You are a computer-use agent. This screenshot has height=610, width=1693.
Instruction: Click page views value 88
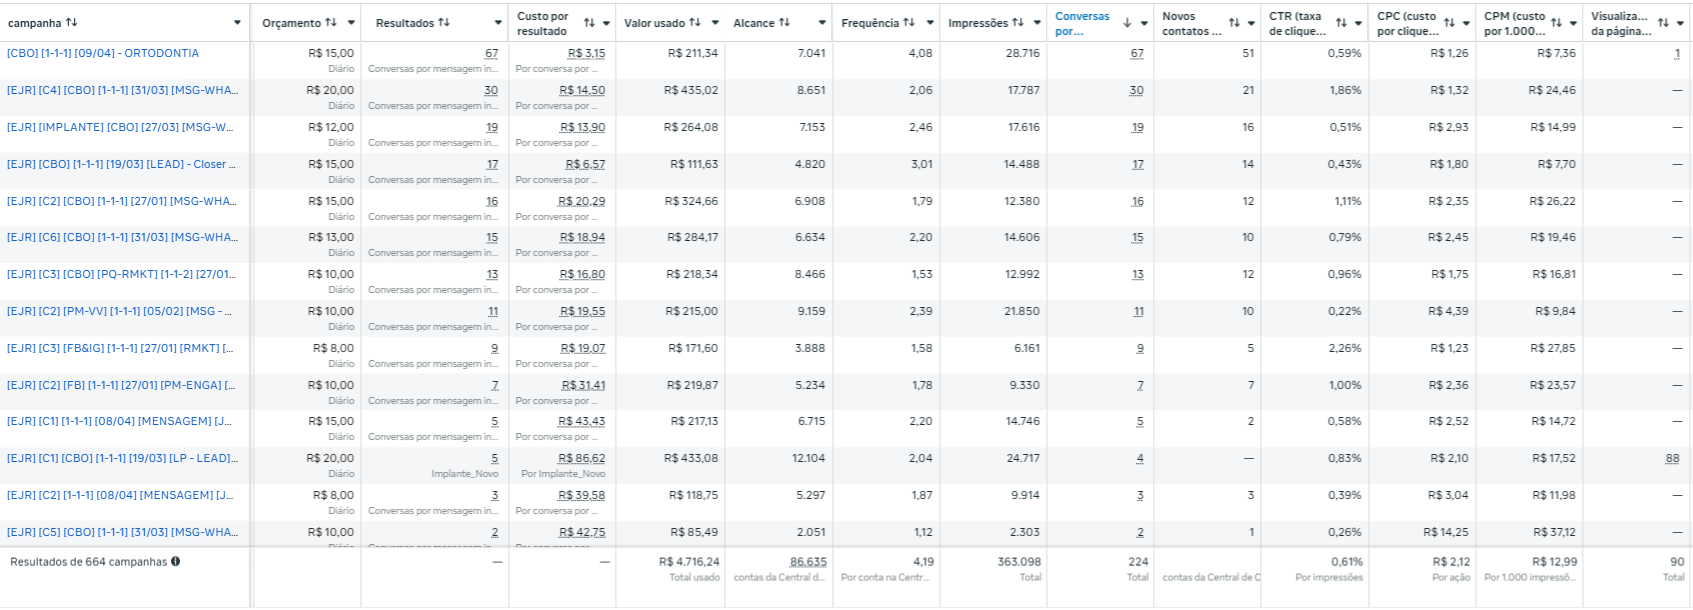tap(1672, 458)
